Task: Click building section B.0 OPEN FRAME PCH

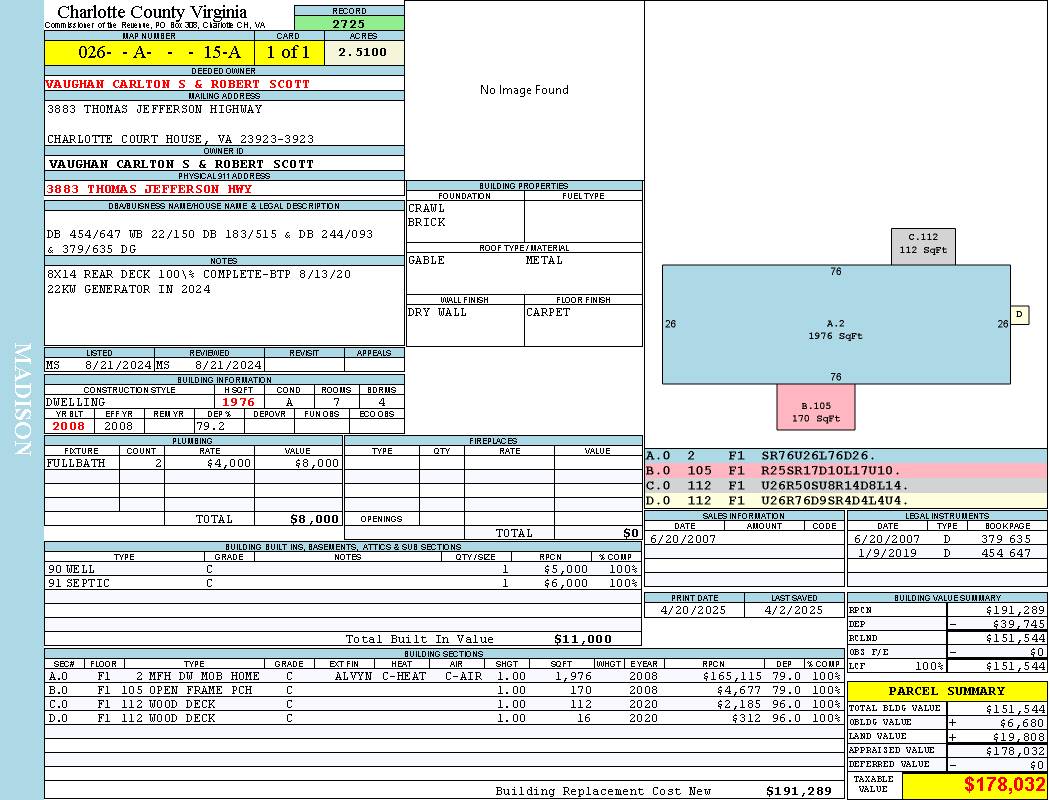Action: click(444, 691)
